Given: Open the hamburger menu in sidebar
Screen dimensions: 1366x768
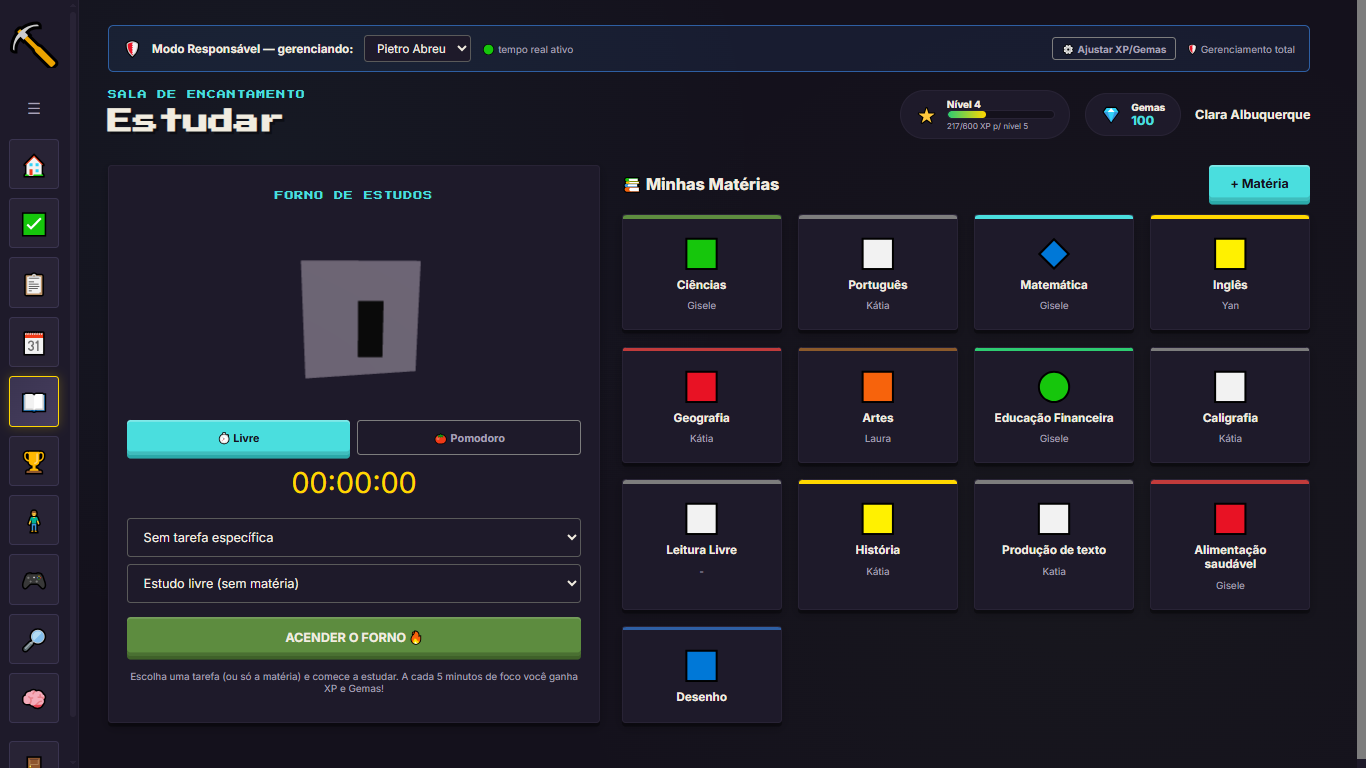Looking at the screenshot, I should pyautogui.click(x=34, y=108).
